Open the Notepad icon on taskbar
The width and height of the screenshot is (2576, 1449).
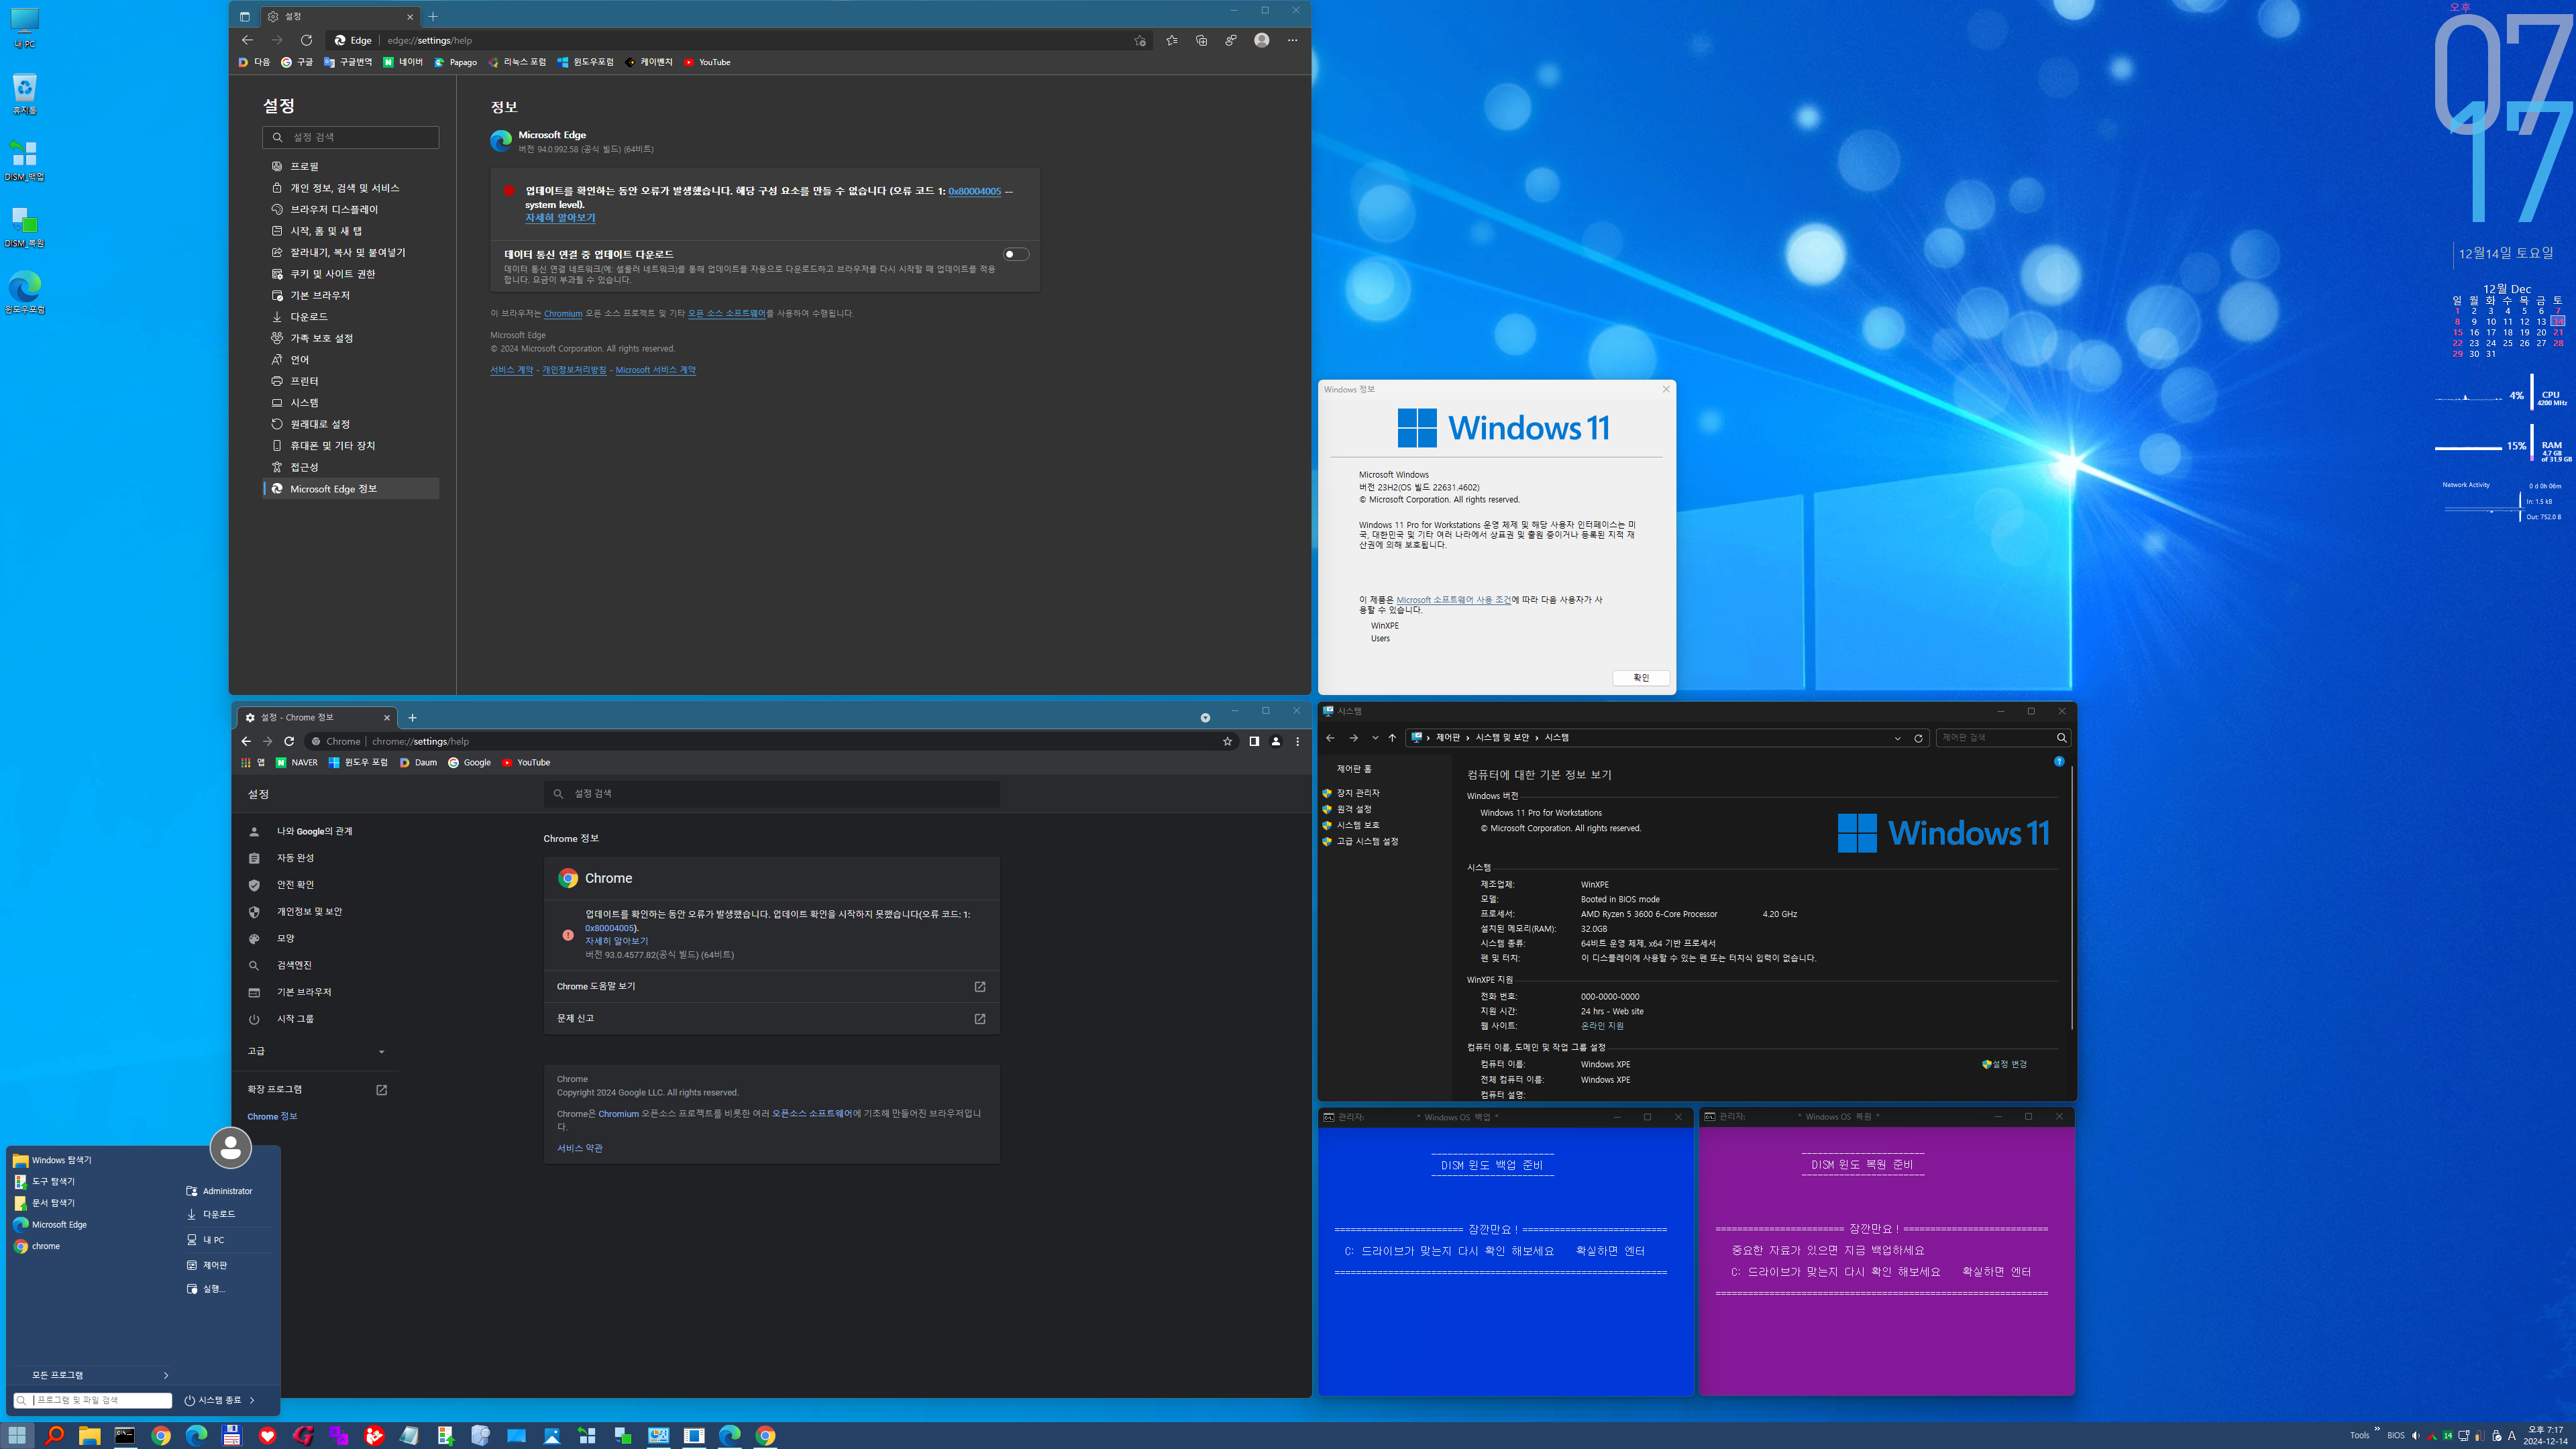(410, 1435)
